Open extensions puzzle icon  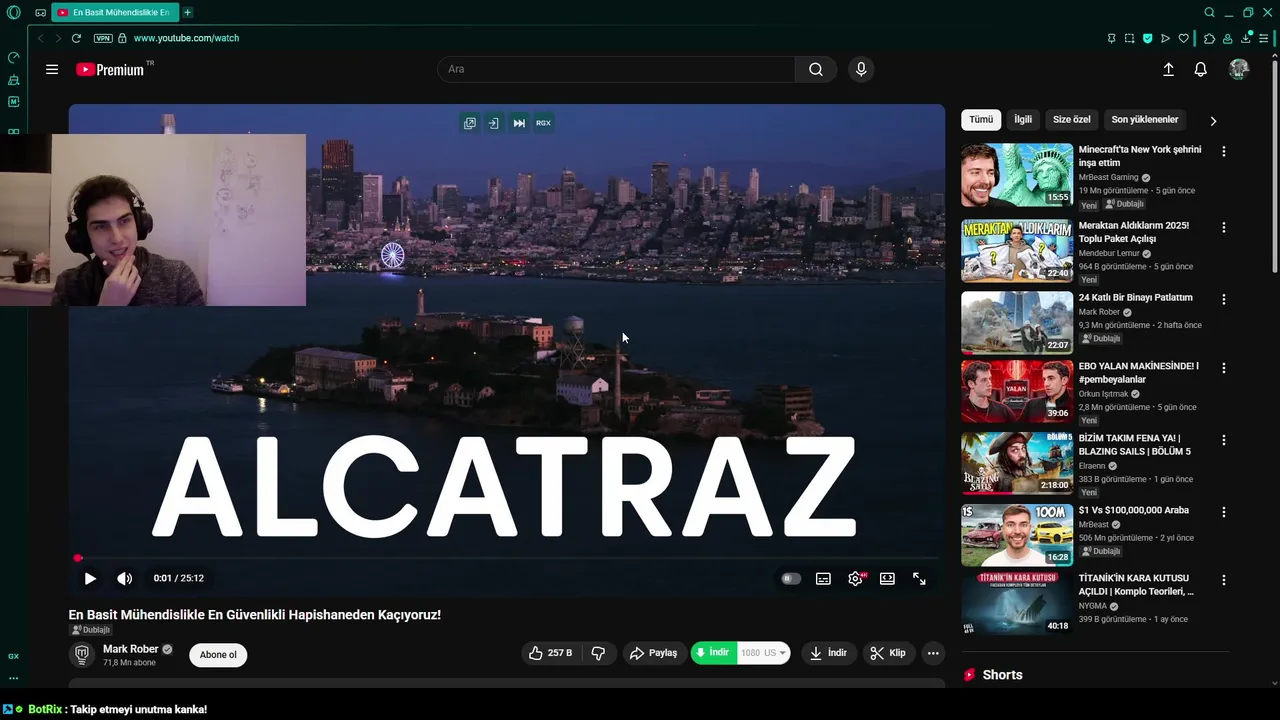click(1209, 38)
